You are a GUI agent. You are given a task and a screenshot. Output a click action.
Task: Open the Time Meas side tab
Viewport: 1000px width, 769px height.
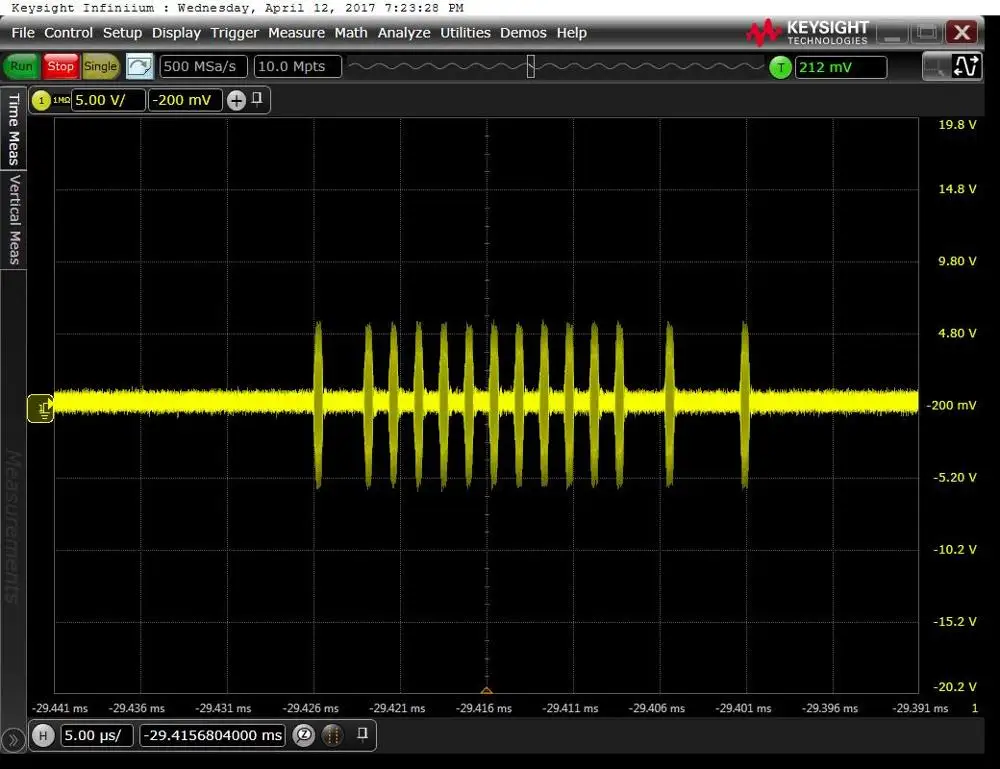[13, 129]
